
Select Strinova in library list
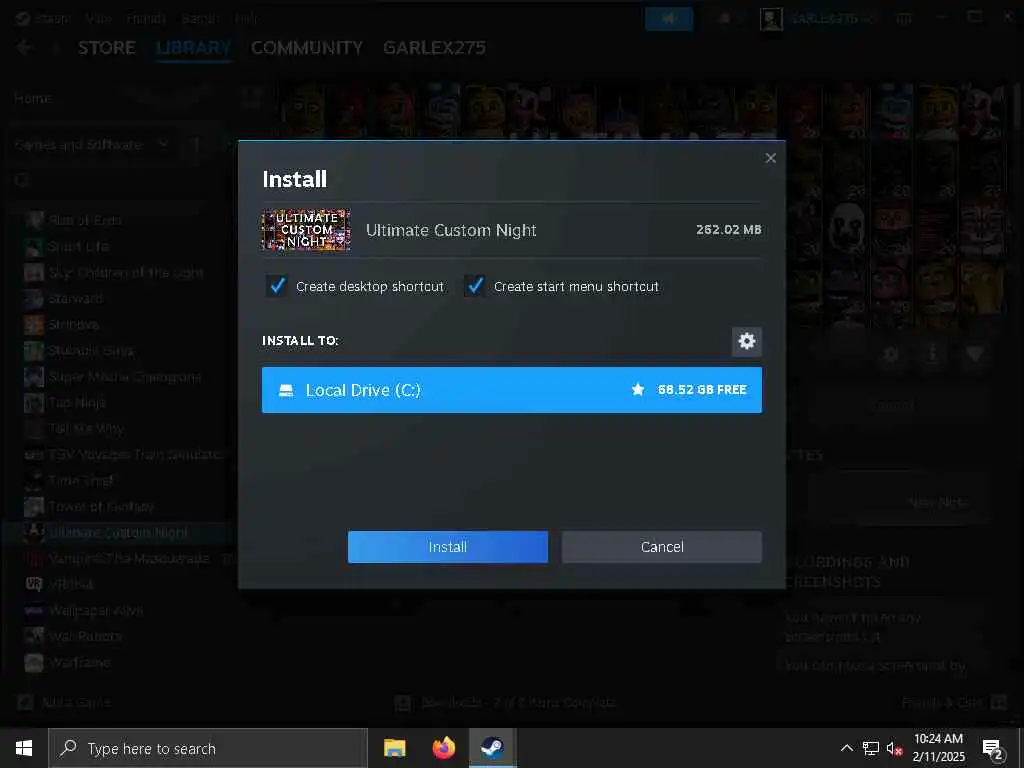click(74, 325)
